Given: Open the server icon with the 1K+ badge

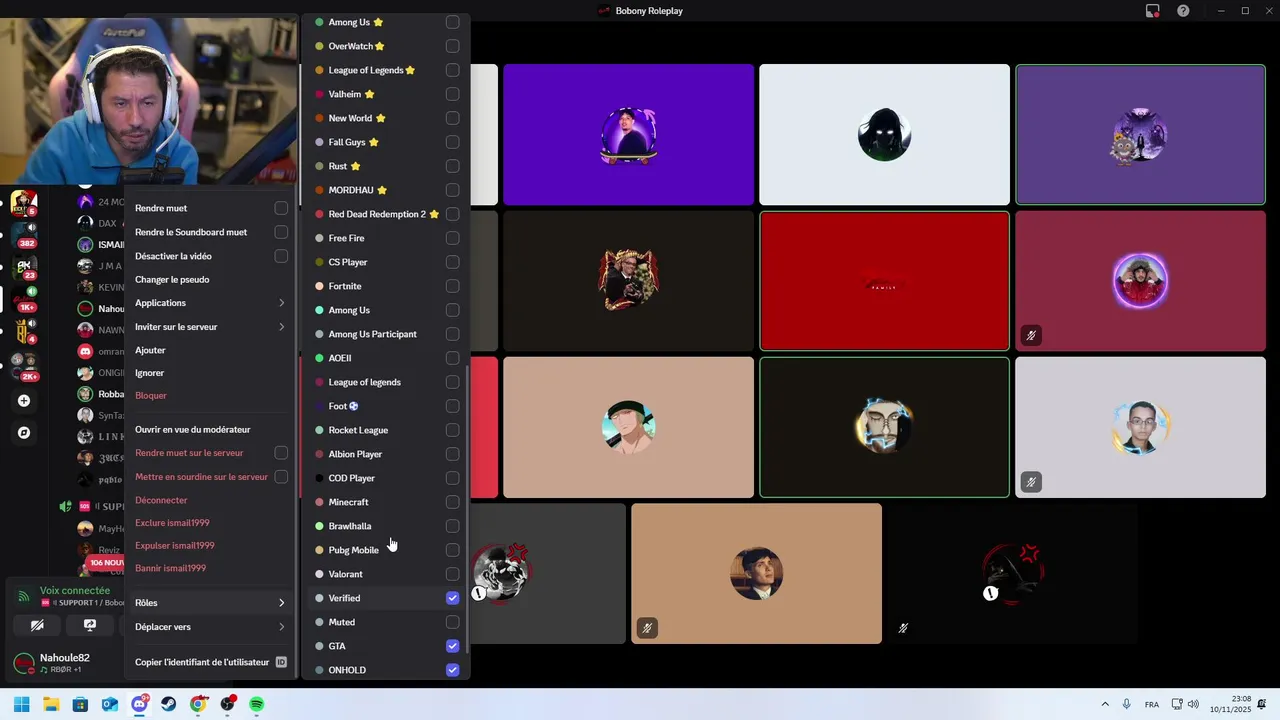Looking at the screenshot, I should [x=24, y=298].
